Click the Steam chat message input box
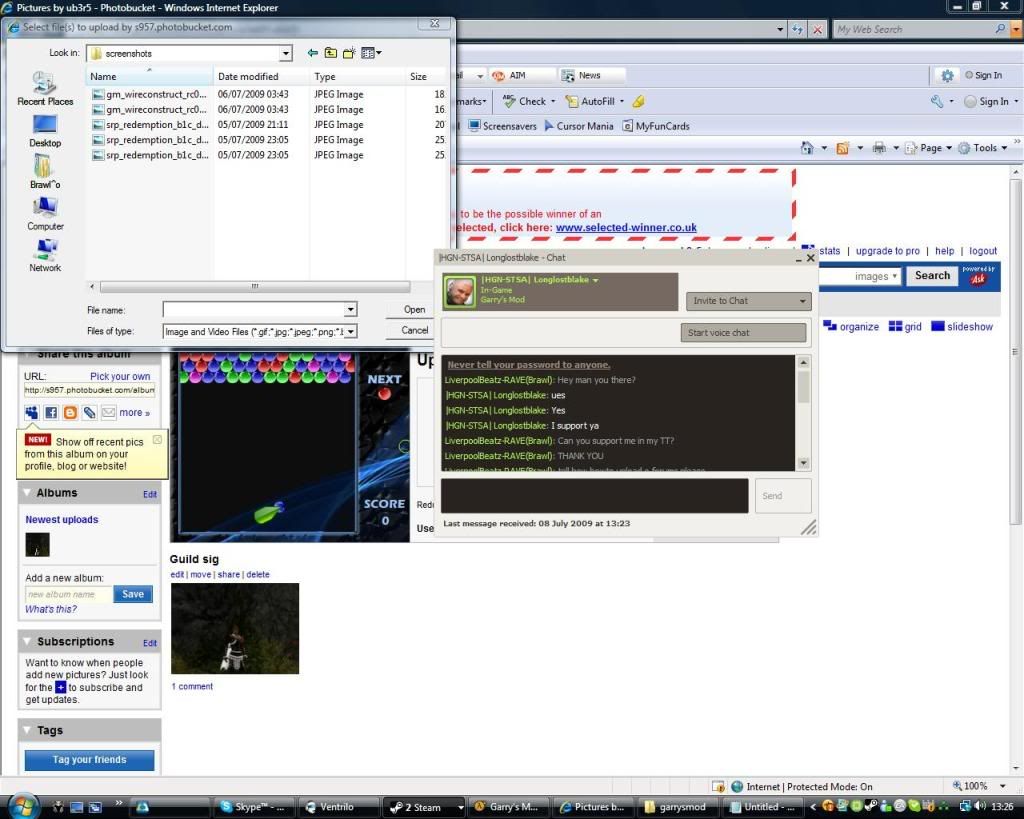The height and width of the screenshot is (819, 1024). pos(594,496)
